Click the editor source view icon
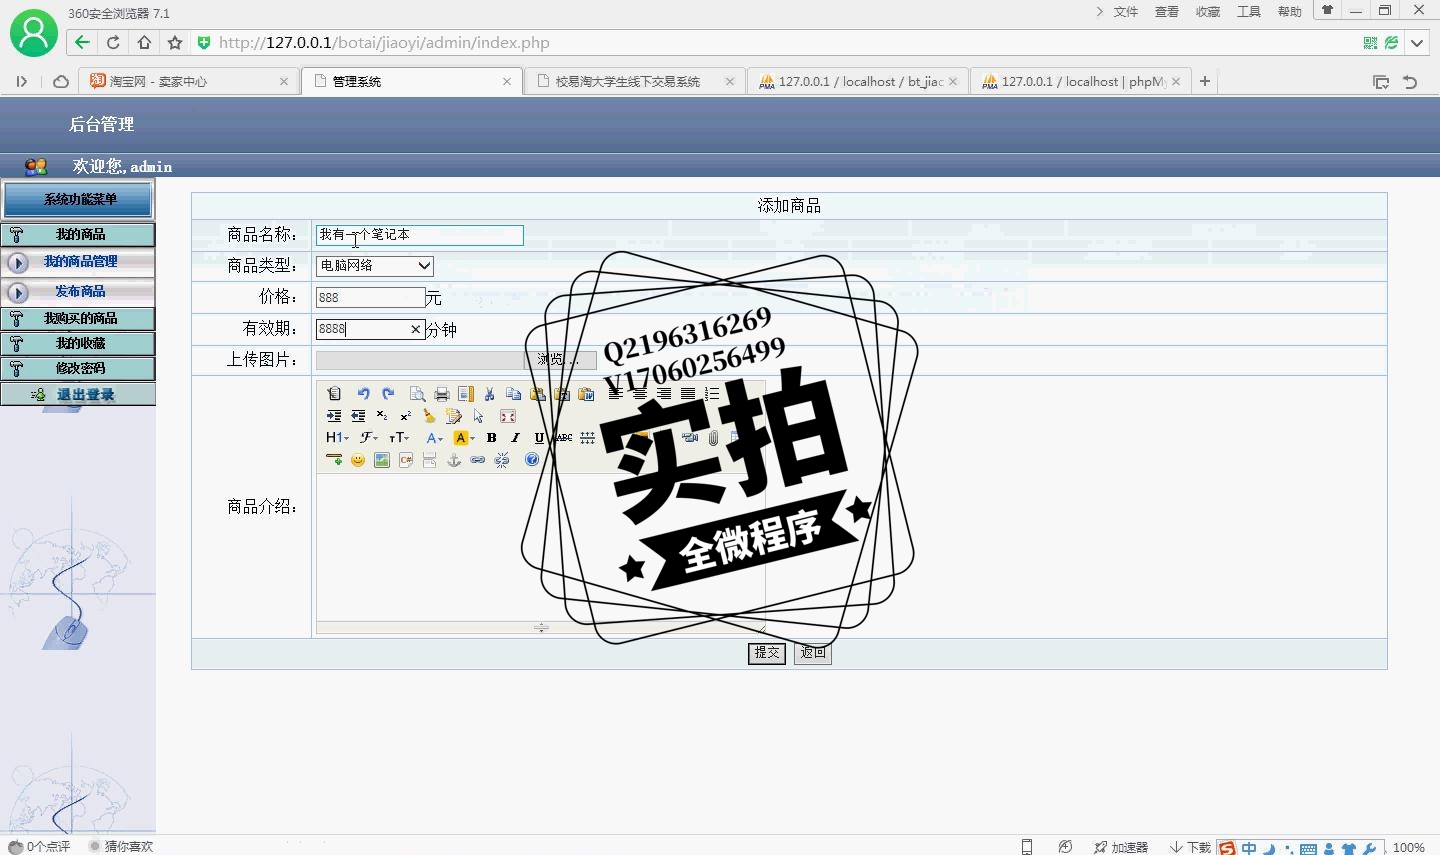 [x=334, y=394]
